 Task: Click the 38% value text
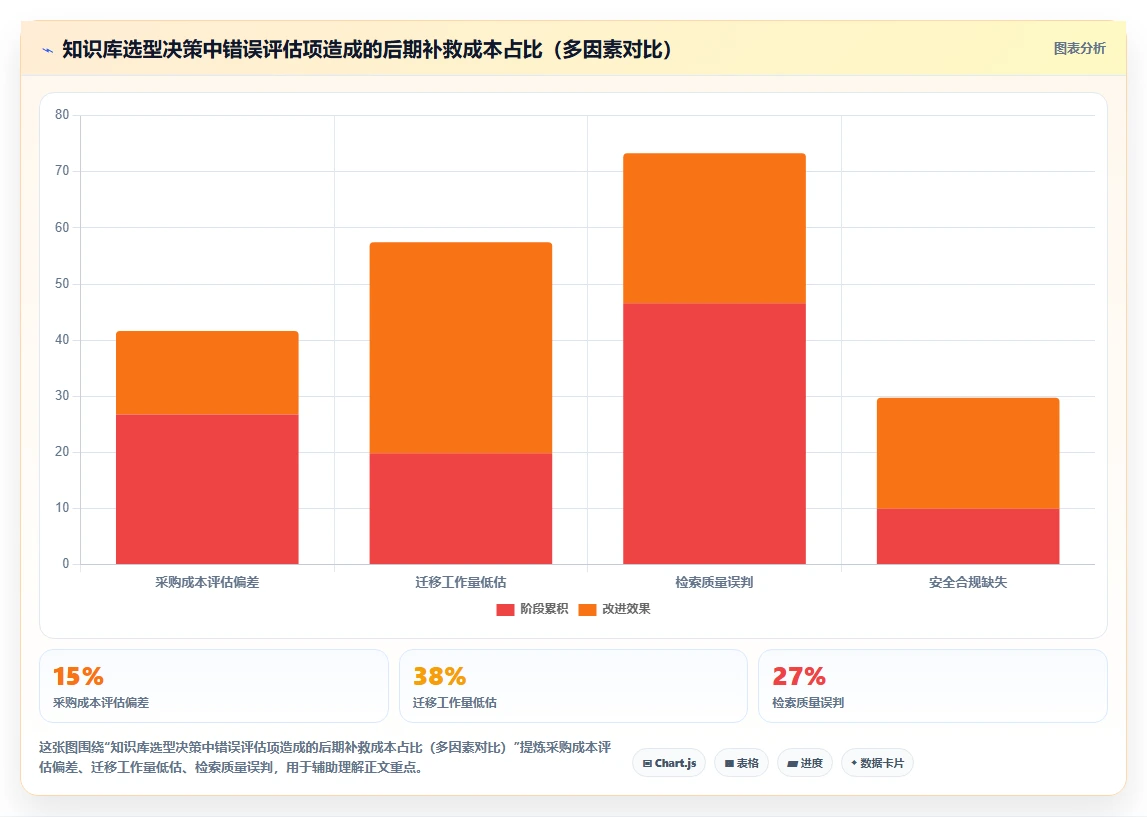point(440,676)
